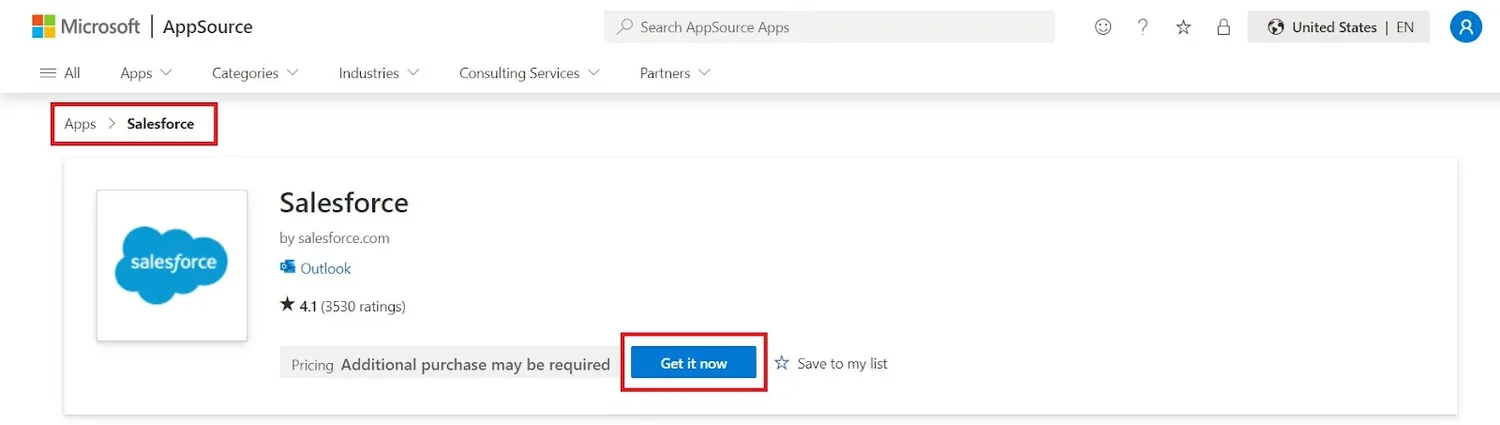Open help via question mark icon
The width and height of the screenshot is (1500, 425).
[x=1143, y=27]
